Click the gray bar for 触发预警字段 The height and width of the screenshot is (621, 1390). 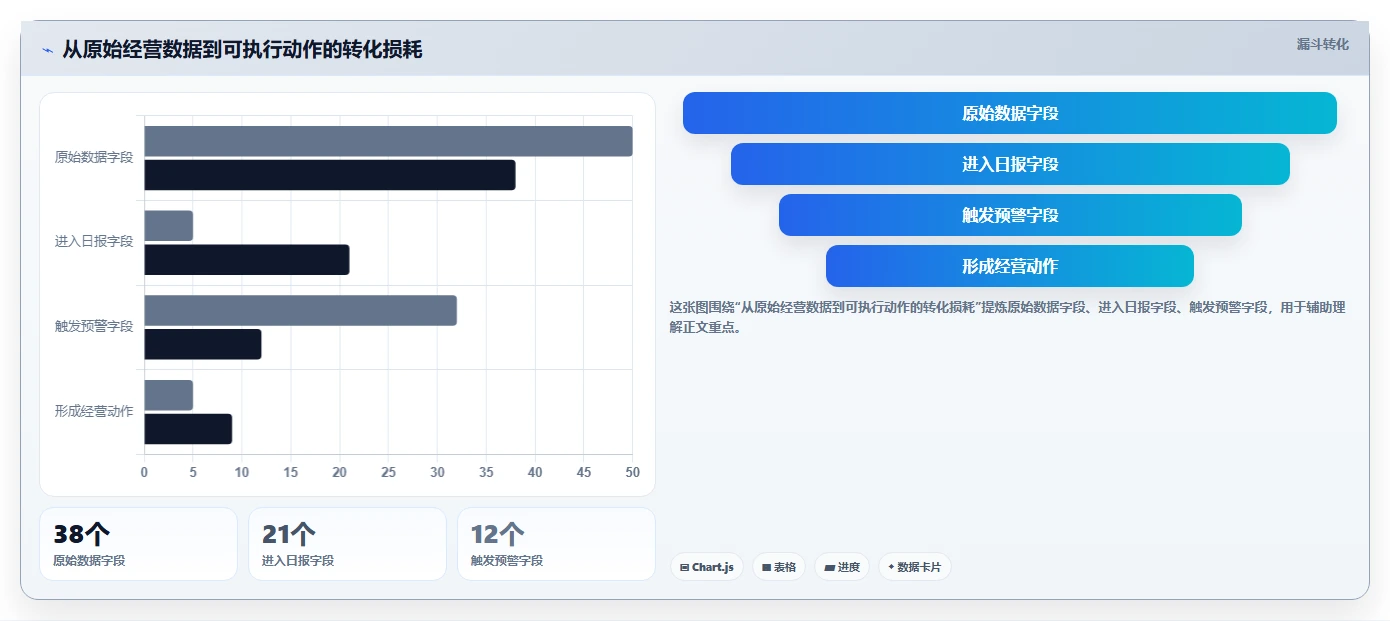point(300,310)
